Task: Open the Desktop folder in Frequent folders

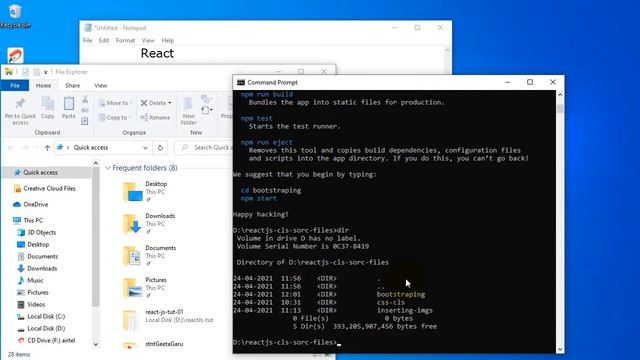Action: 145,192
